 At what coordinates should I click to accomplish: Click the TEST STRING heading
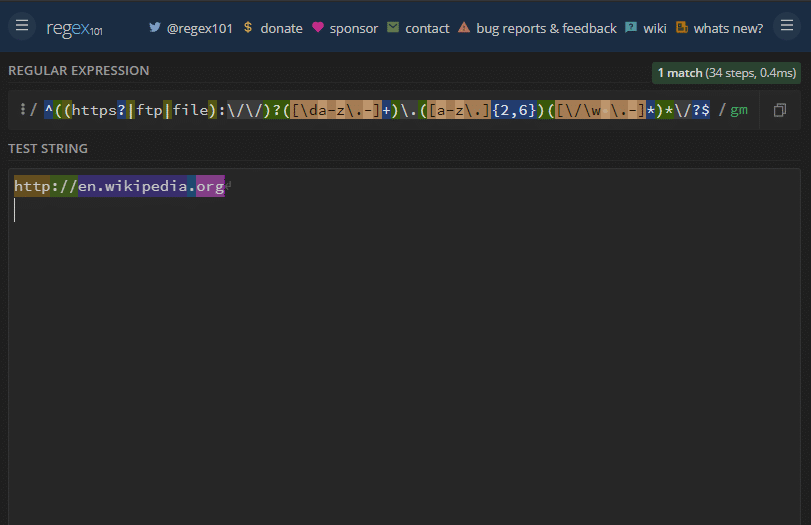(48, 149)
